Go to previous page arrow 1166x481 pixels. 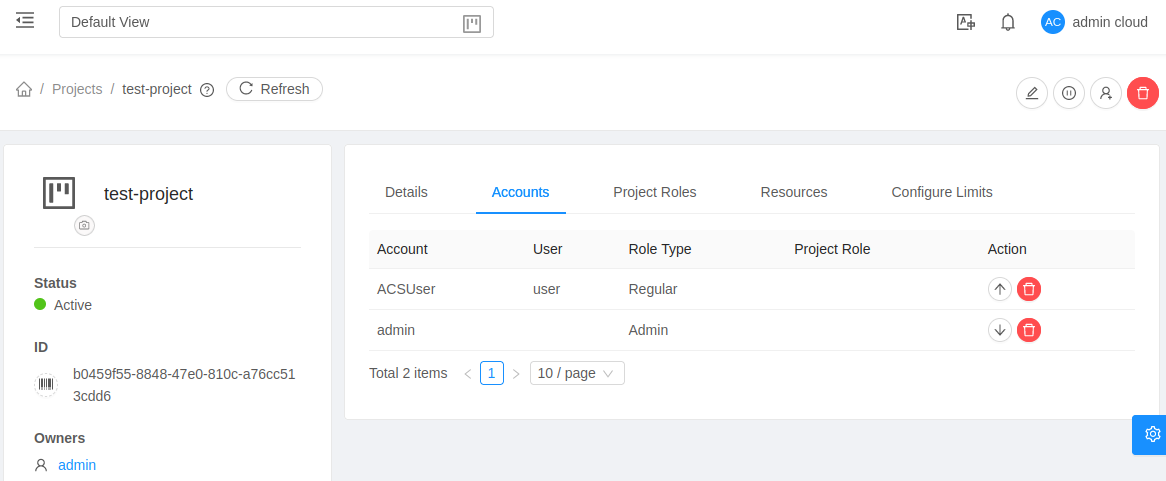(468, 373)
